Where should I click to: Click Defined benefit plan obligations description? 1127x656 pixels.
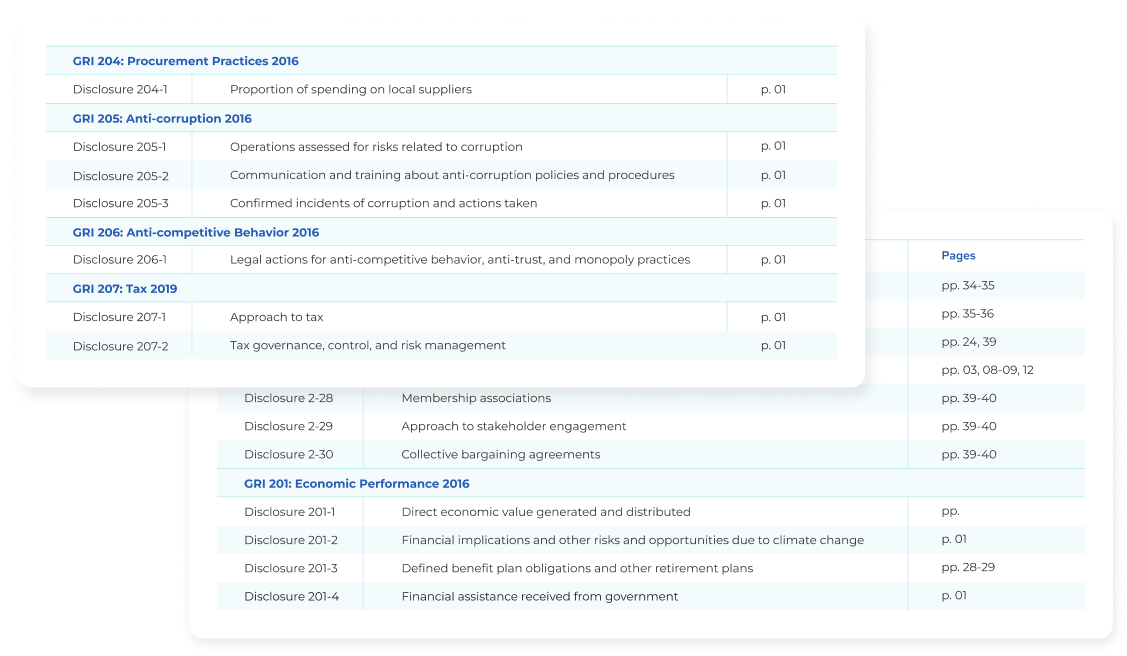(x=577, y=568)
